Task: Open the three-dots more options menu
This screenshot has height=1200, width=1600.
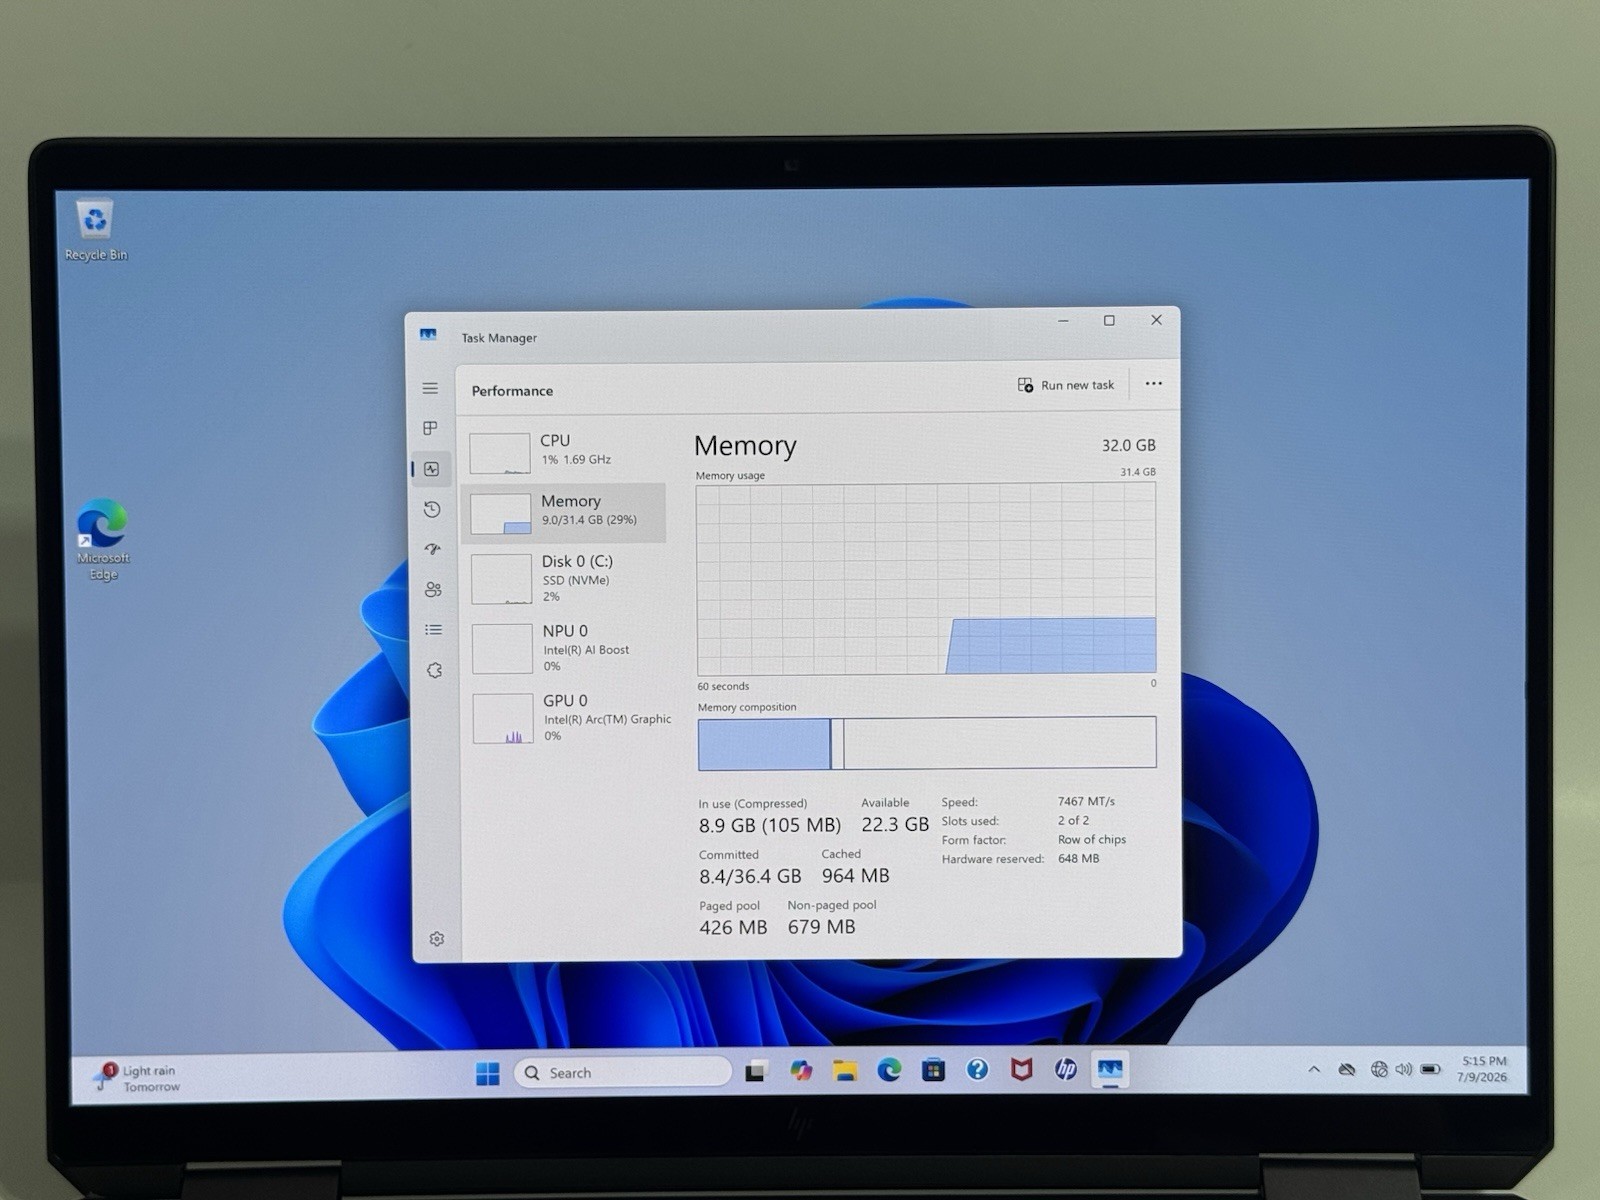Action: (1153, 384)
